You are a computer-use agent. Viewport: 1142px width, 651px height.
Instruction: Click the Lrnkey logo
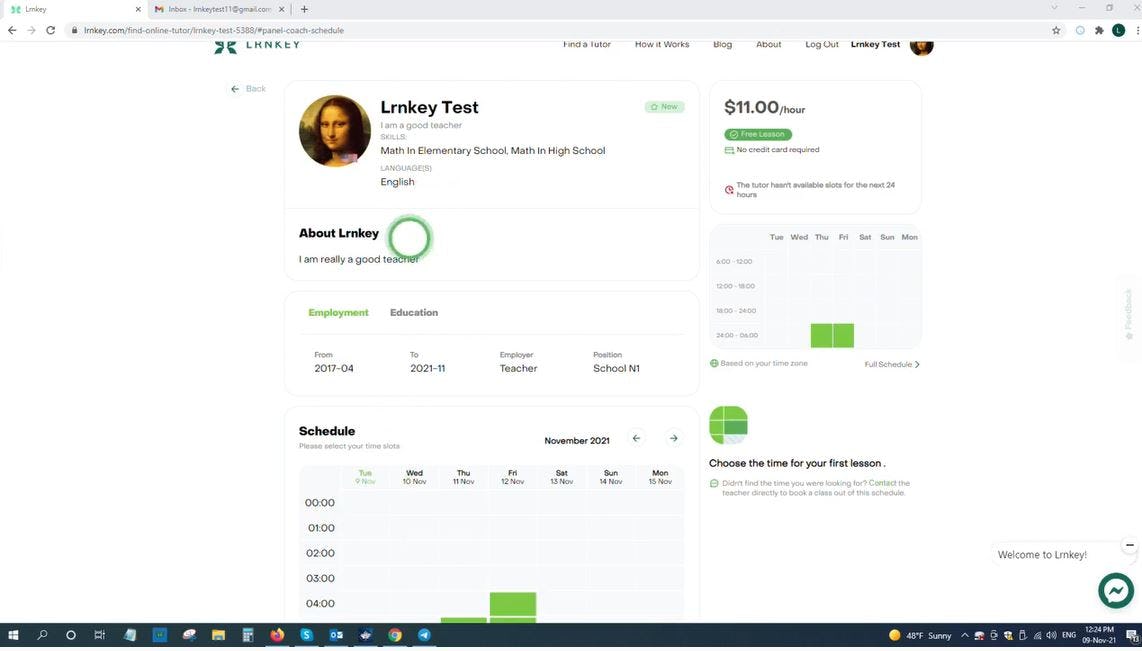[257, 45]
